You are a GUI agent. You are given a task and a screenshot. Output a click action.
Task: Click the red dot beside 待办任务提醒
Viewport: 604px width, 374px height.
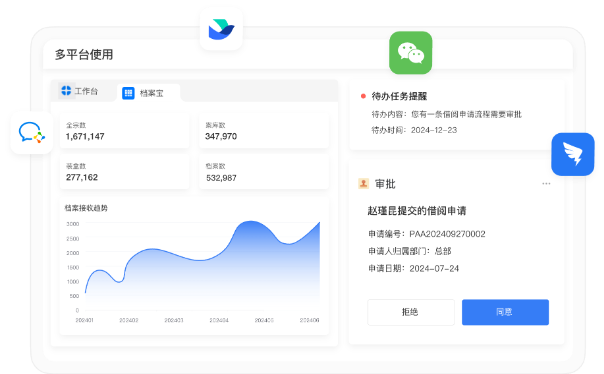pos(363,96)
